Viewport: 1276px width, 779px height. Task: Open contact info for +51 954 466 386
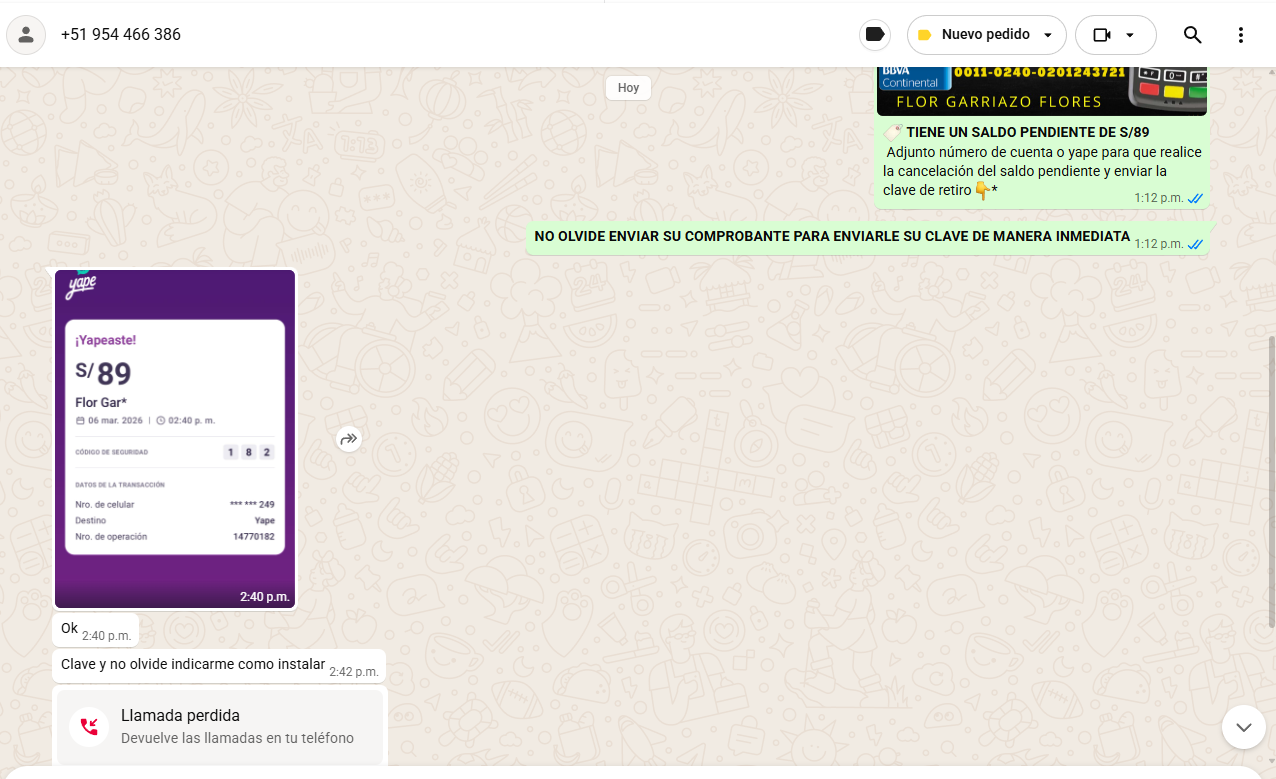[121, 35]
